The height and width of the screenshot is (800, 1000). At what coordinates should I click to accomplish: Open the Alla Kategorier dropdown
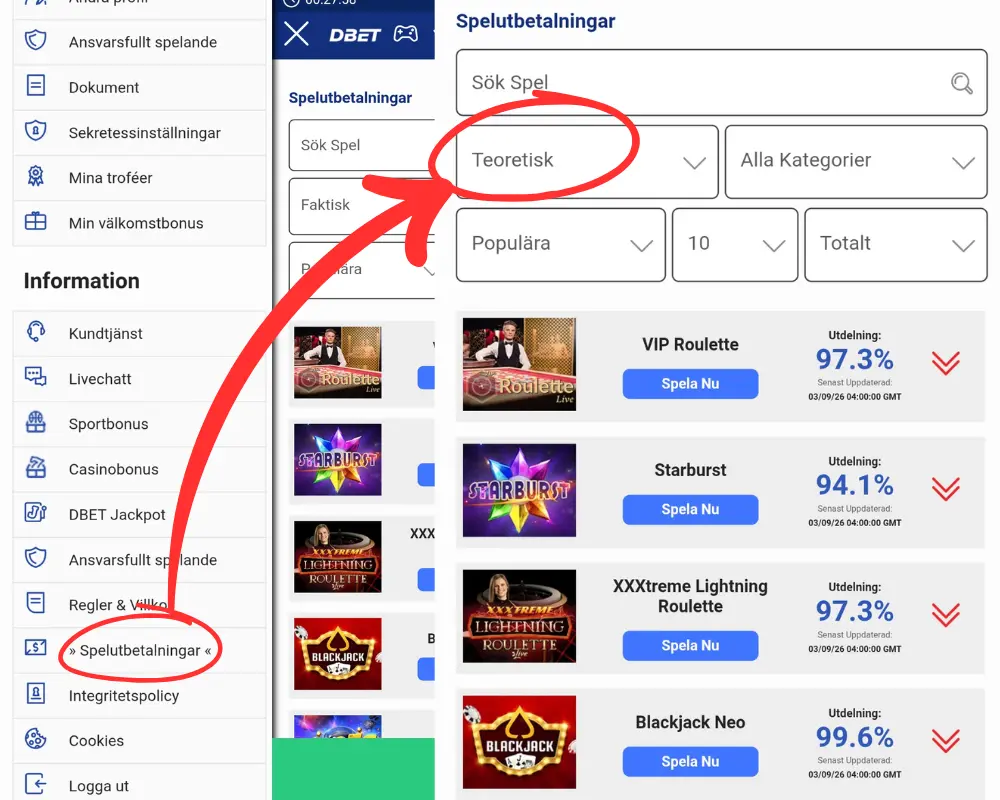pyautogui.click(x=856, y=161)
